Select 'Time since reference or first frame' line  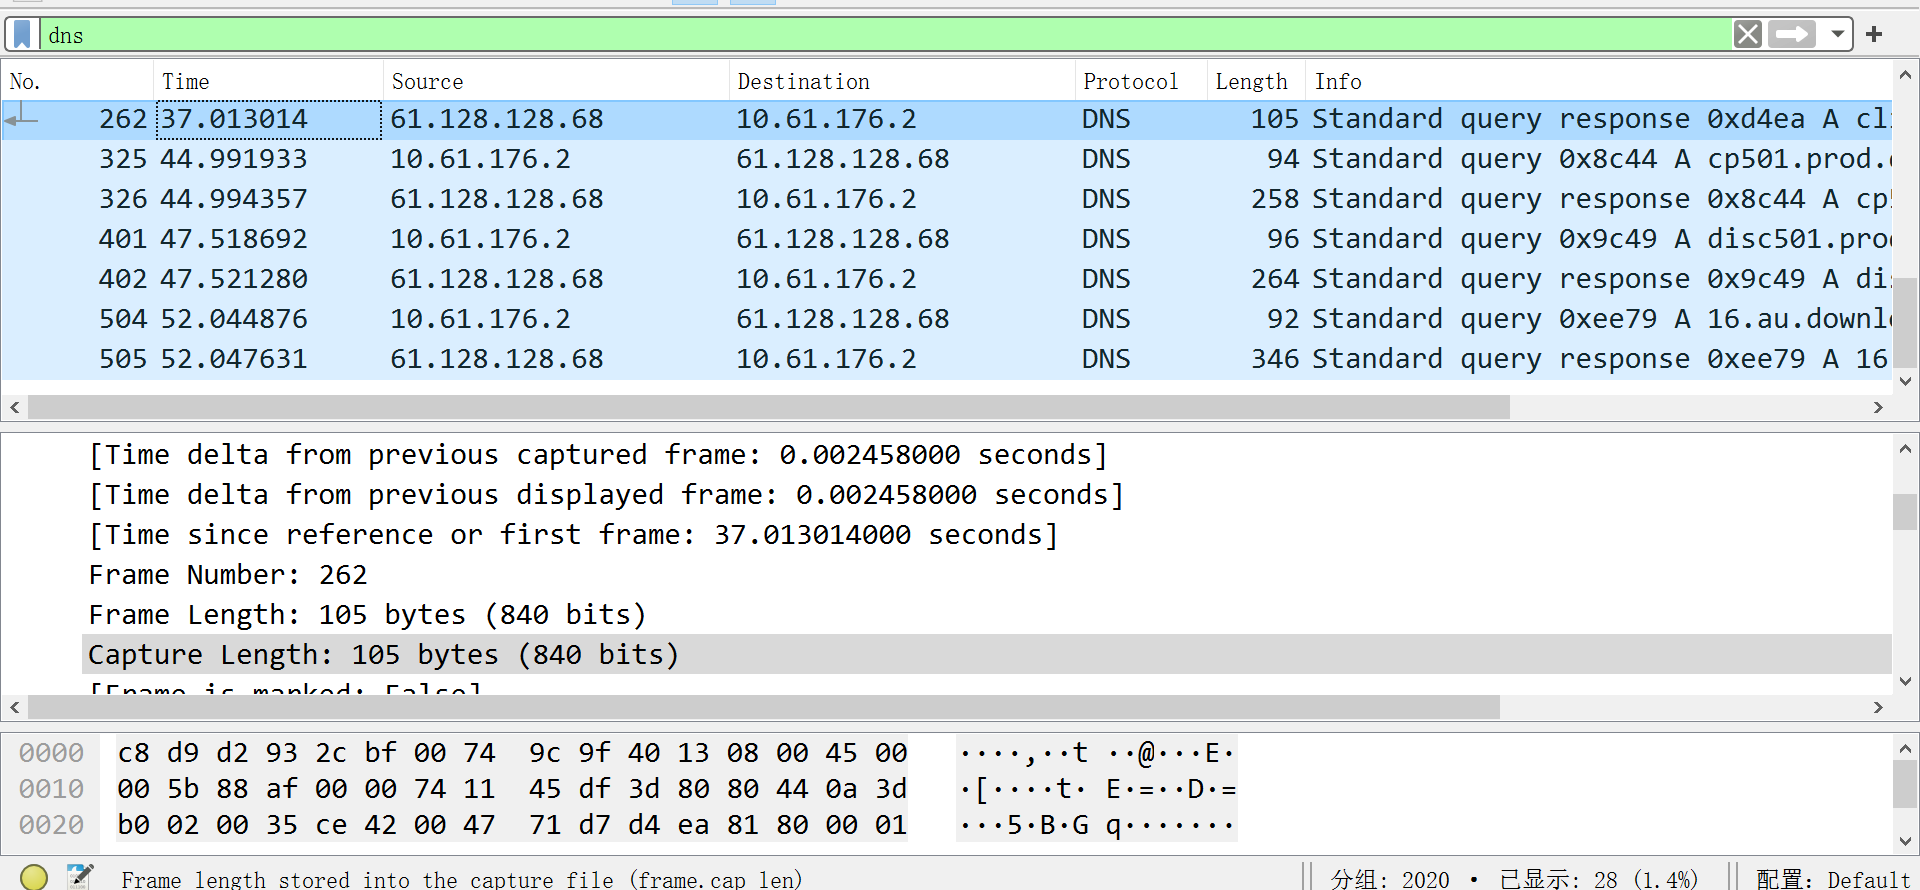[x=573, y=535]
